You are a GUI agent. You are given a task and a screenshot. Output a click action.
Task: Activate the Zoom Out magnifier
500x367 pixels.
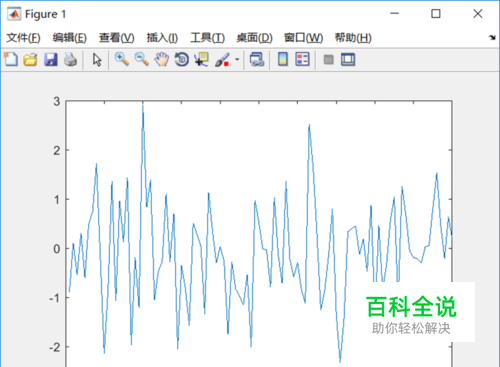pyautogui.click(x=142, y=59)
